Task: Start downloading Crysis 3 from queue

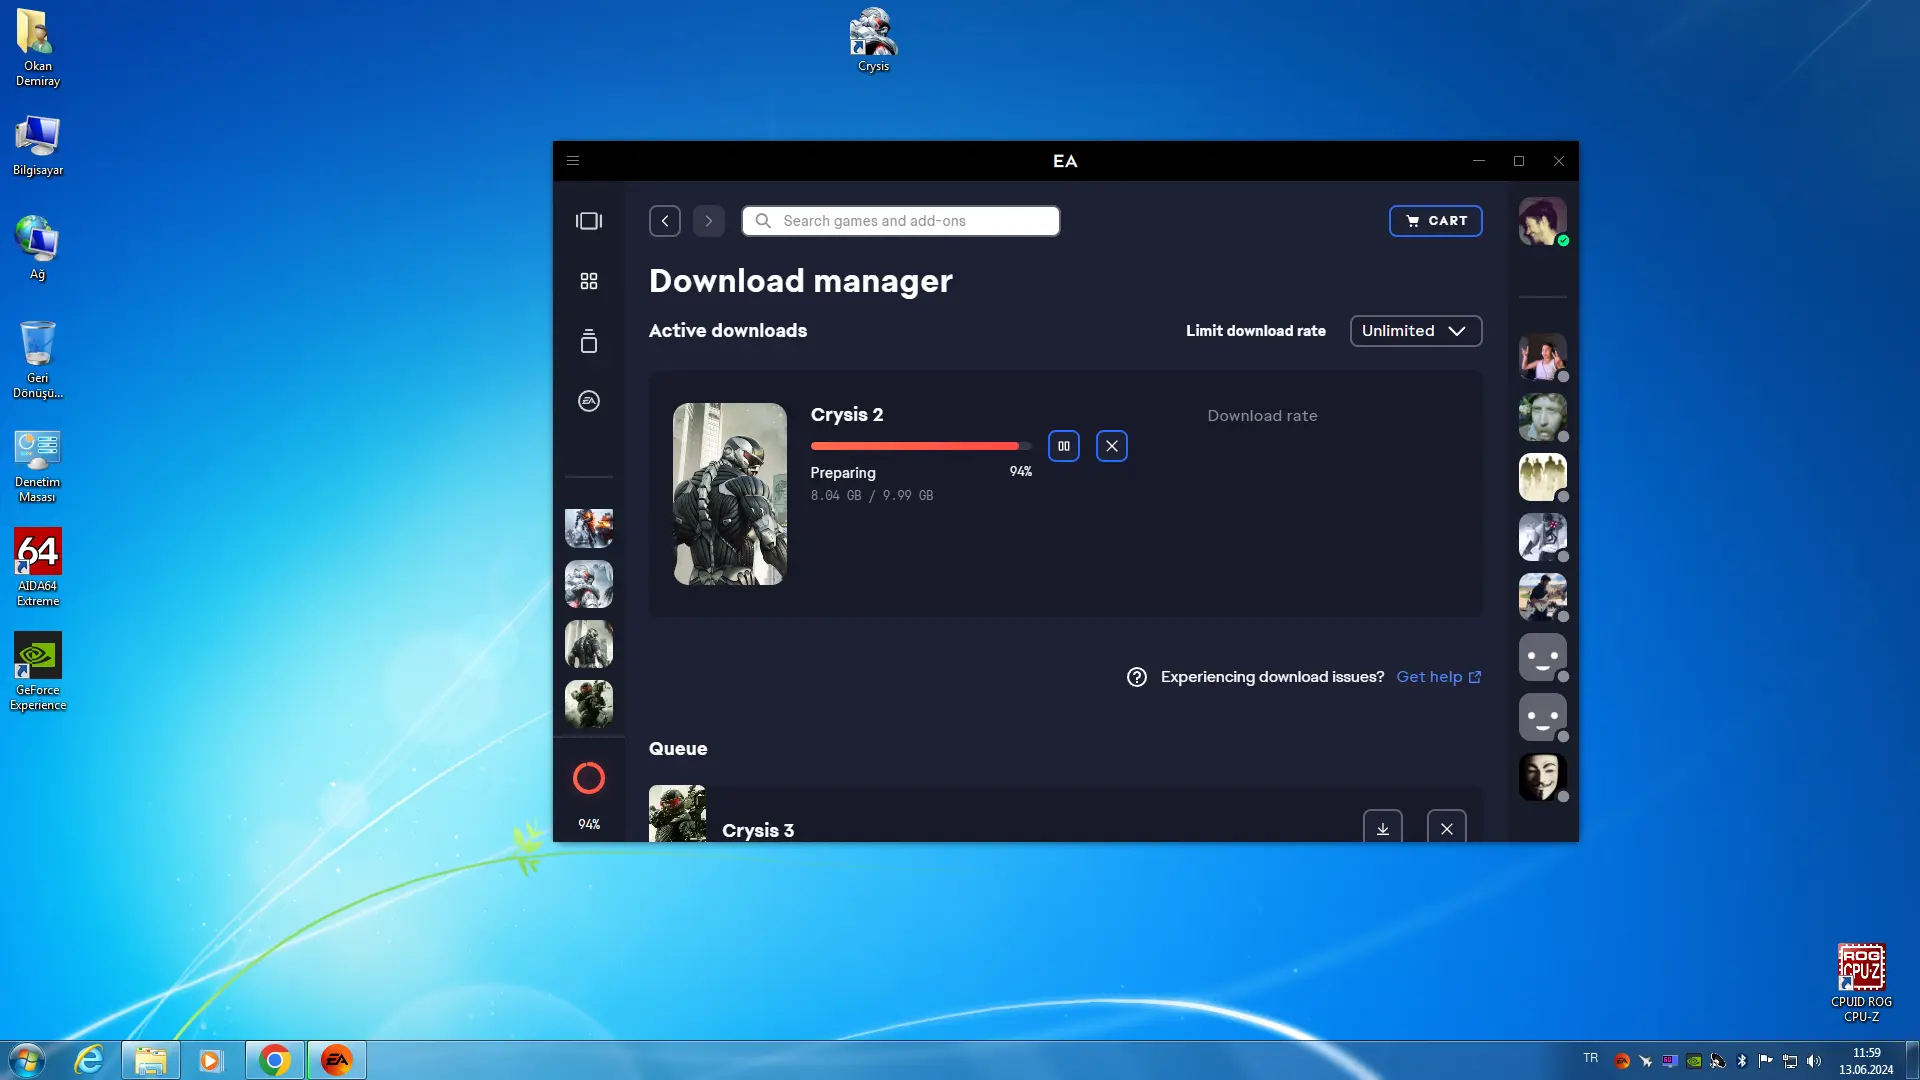Action: pos(1383,828)
